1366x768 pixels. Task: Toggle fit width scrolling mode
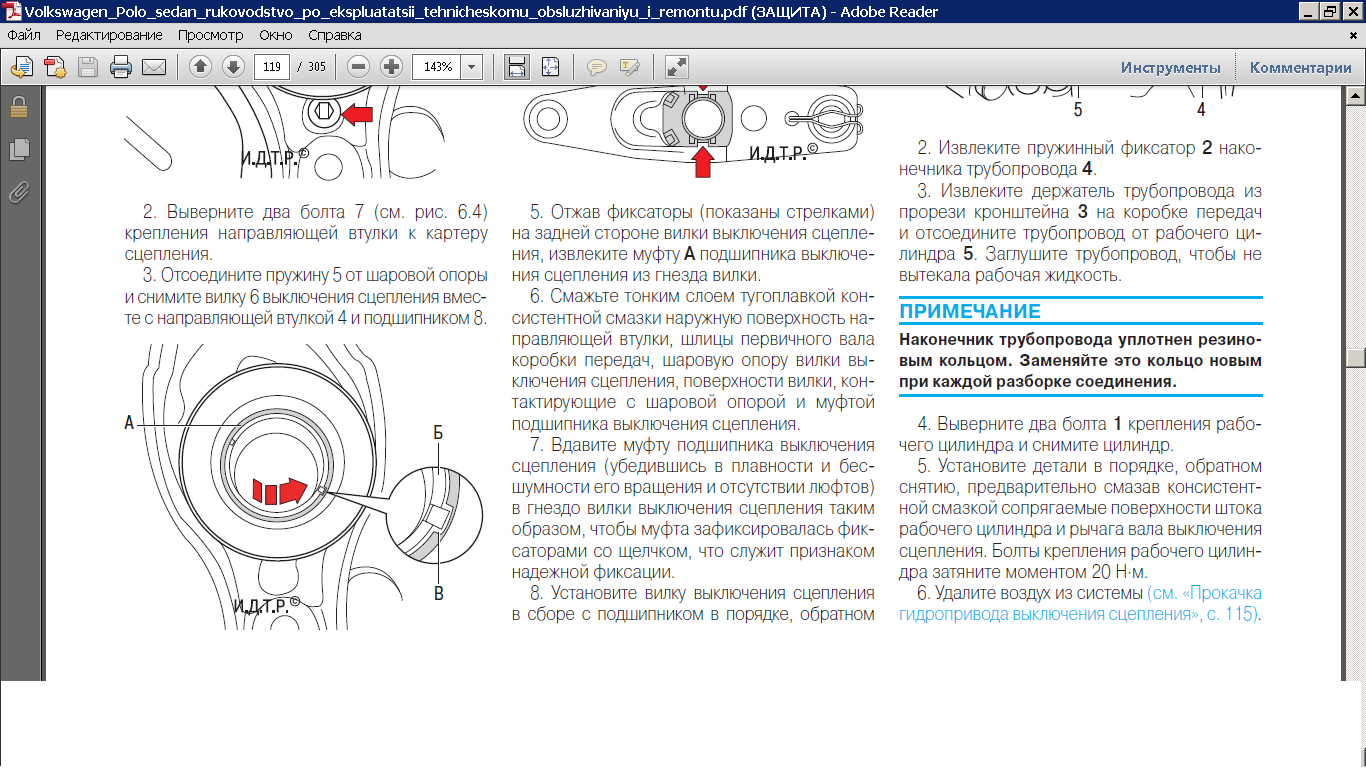pos(517,67)
